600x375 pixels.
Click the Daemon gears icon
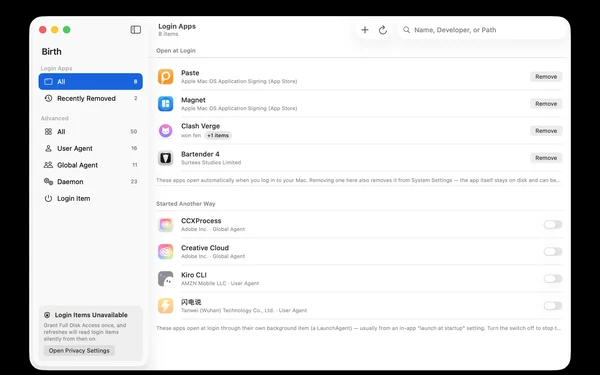tap(48, 182)
